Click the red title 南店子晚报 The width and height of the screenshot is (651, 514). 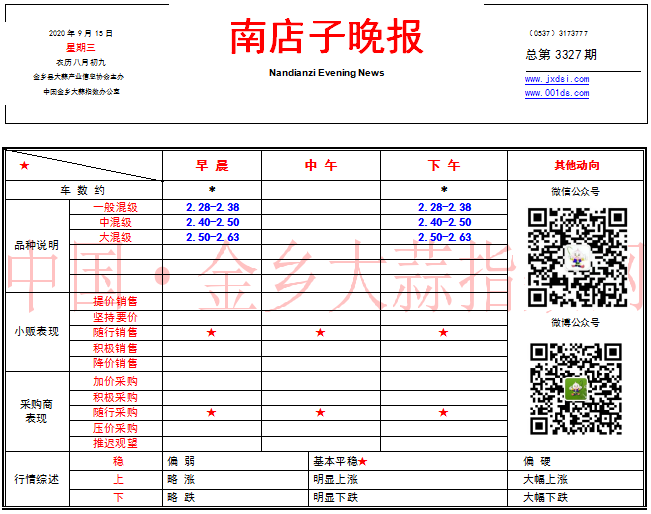click(x=326, y=37)
